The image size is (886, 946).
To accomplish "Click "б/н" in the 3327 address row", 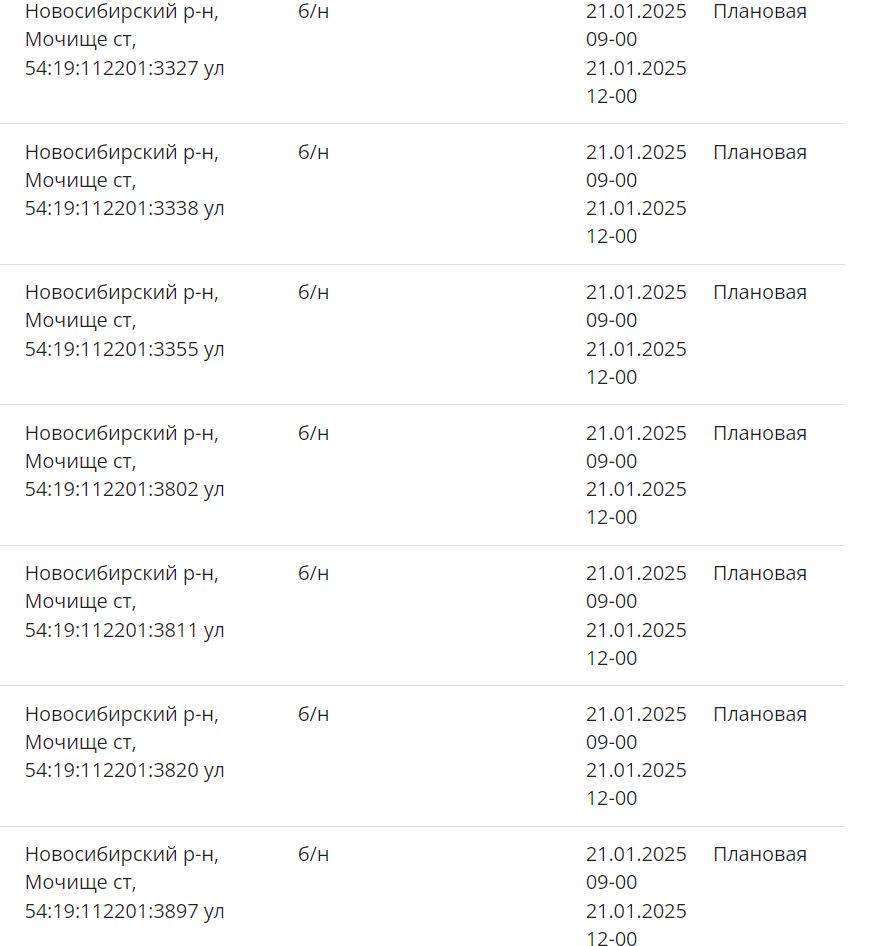I will pos(313,12).
